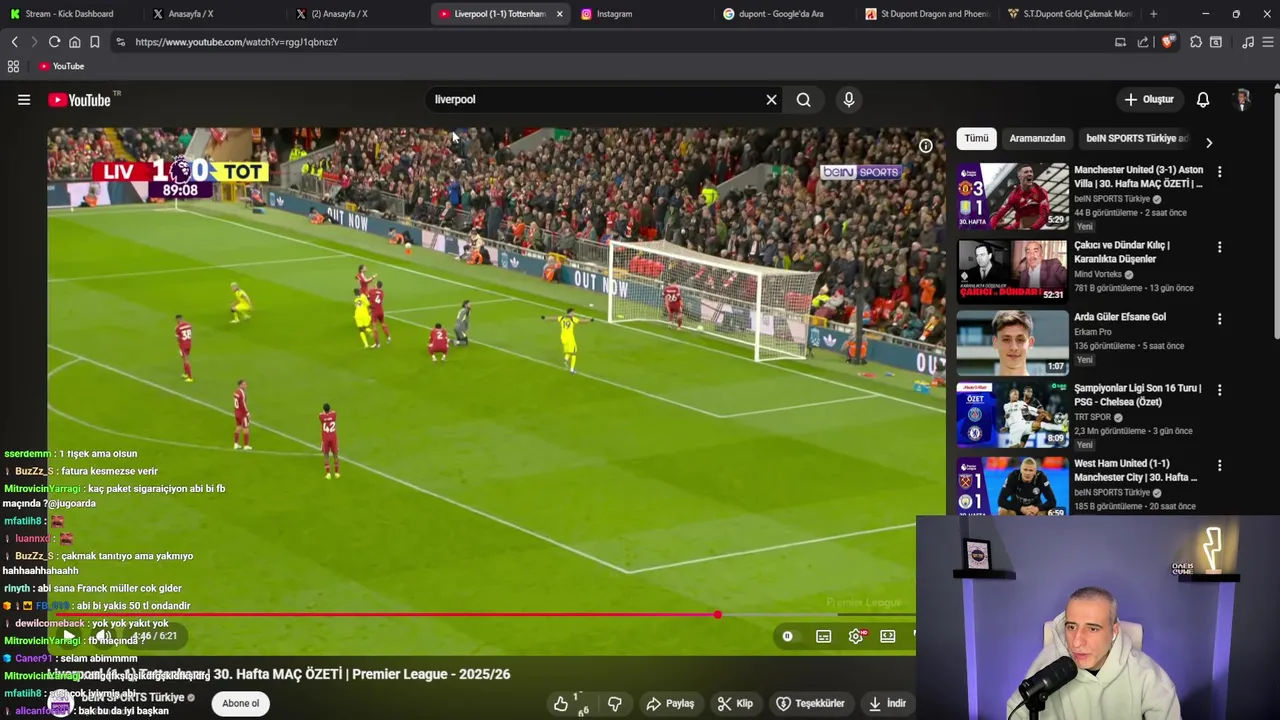Image resolution: width=1280 pixels, height=720 pixels.
Task: Open options for Manchester United video
Action: 1219,172
